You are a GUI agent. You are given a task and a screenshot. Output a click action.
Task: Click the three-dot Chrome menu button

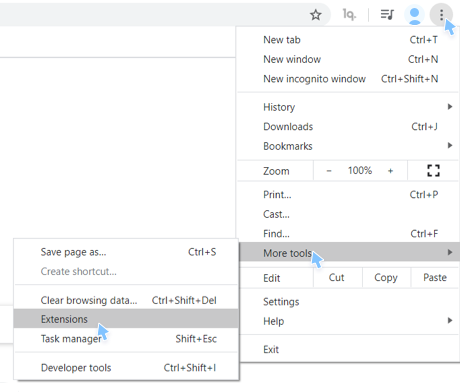coord(441,15)
